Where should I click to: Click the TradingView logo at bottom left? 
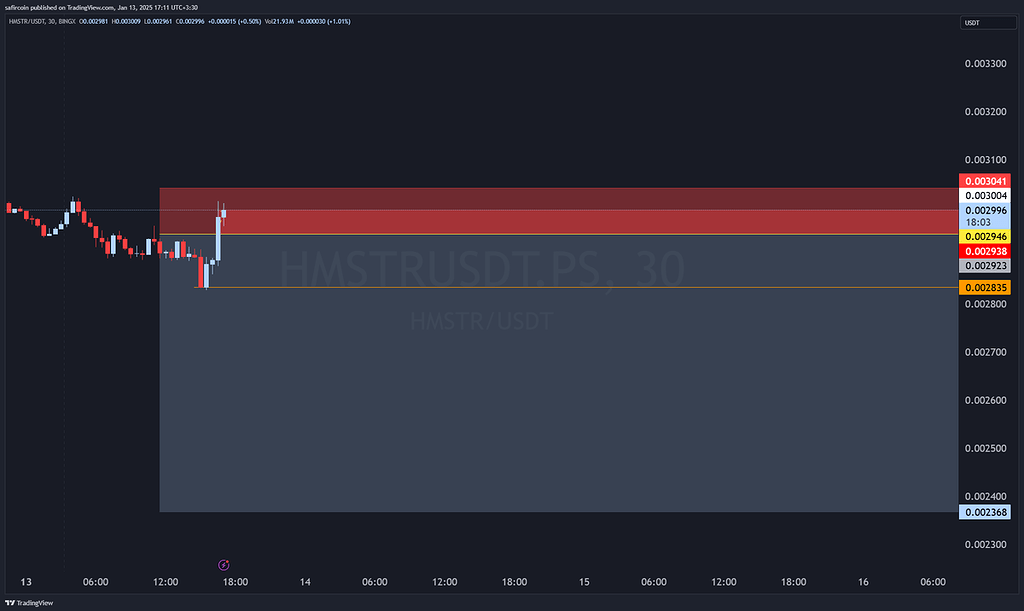(x=28, y=603)
